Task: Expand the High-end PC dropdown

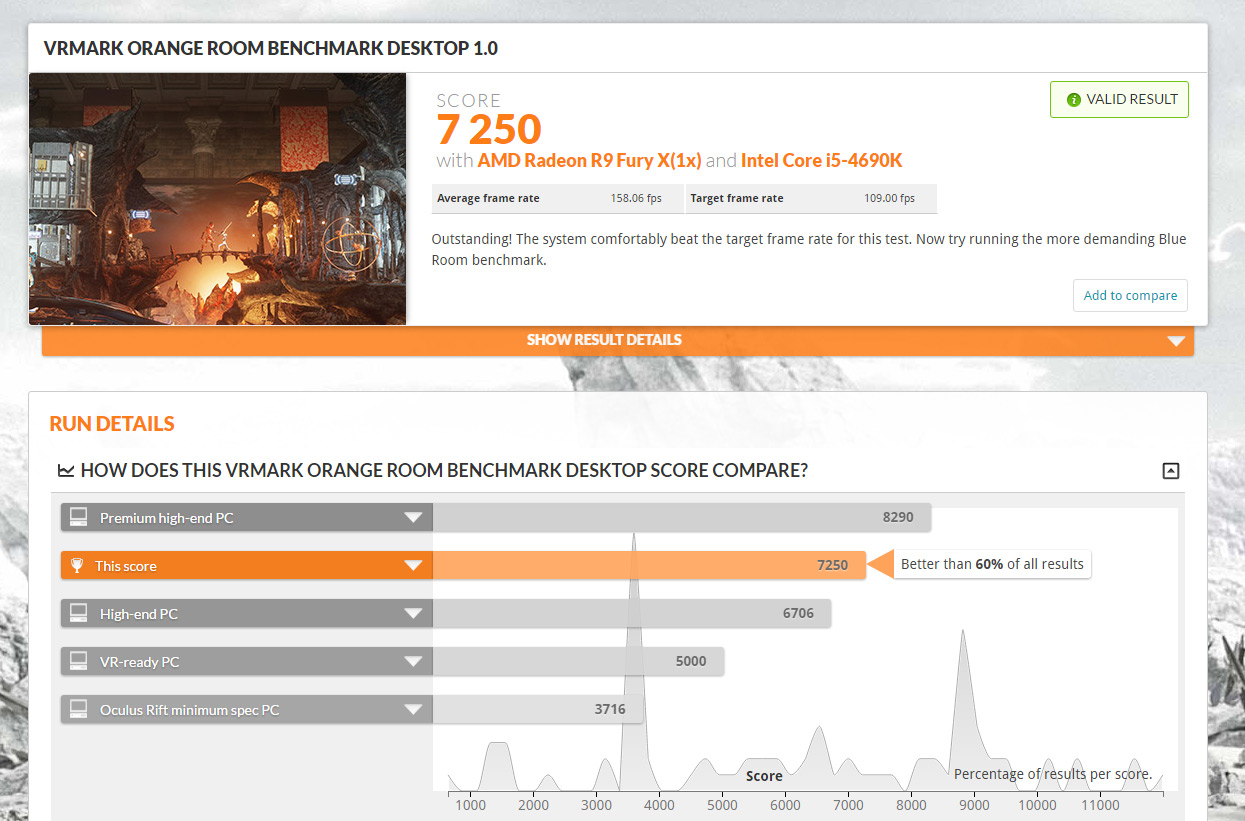Action: tap(413, 613)
